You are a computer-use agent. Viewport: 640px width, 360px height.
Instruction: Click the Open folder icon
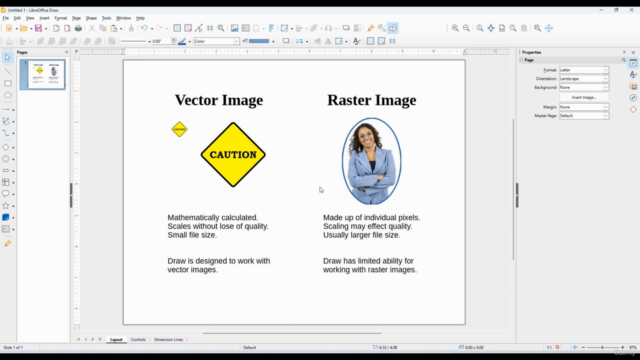24,28
